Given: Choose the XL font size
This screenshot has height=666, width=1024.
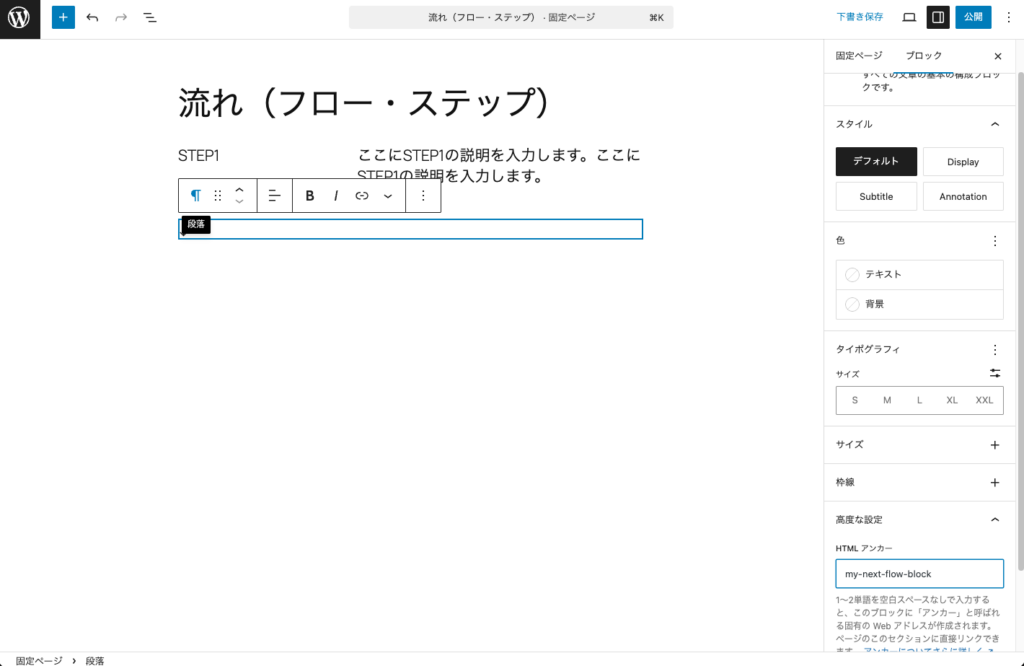Looking at the screenshot, I should click(x=951, y=400).
